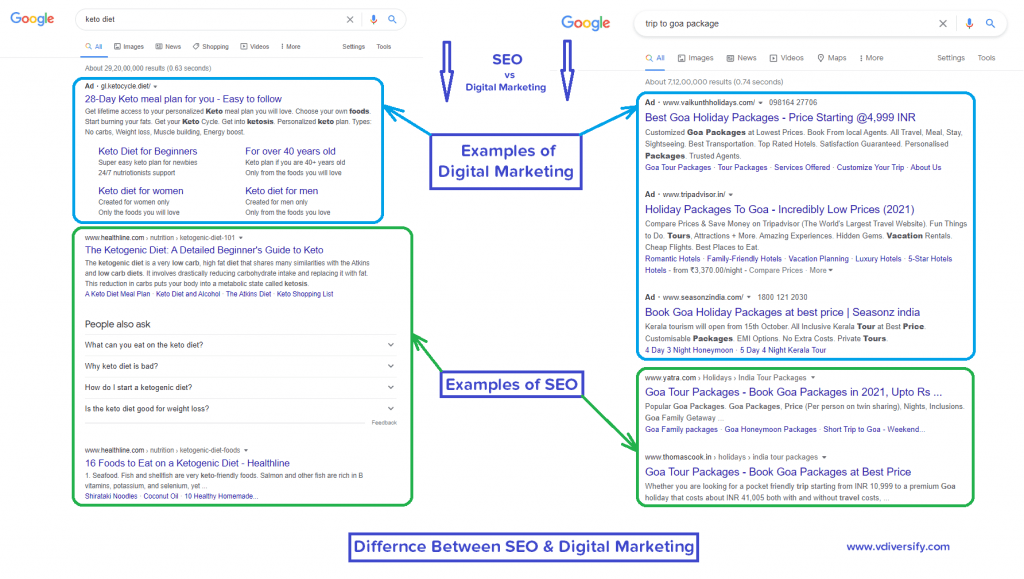Open More menu in Goa package results
This screenshot has width=1024, height=579.
871,58
